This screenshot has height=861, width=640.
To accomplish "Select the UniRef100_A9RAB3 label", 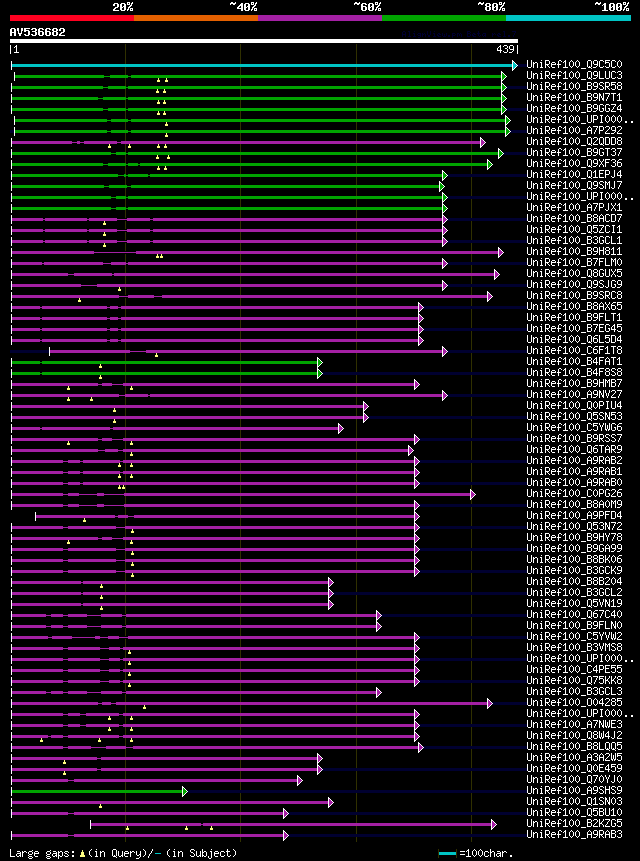I will (574, 835).
